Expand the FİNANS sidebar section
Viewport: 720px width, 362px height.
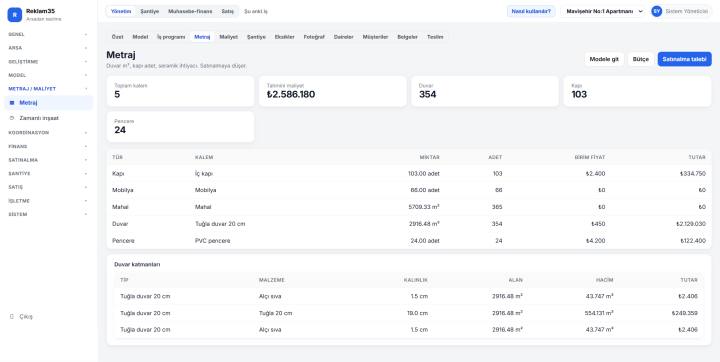coord(48,147)
